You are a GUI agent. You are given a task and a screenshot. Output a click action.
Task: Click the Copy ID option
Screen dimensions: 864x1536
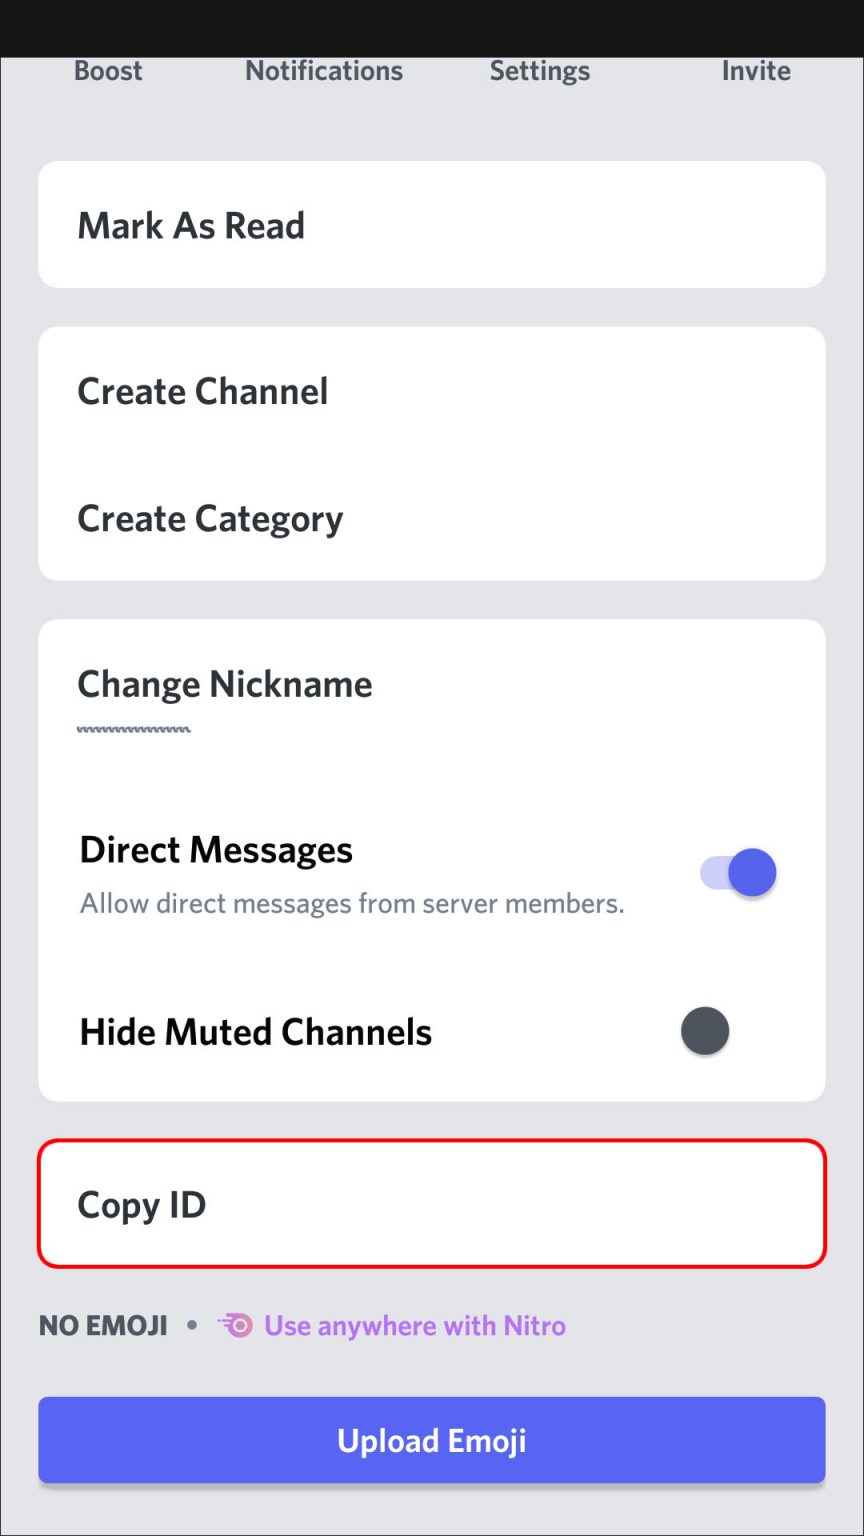point(432,1204)
